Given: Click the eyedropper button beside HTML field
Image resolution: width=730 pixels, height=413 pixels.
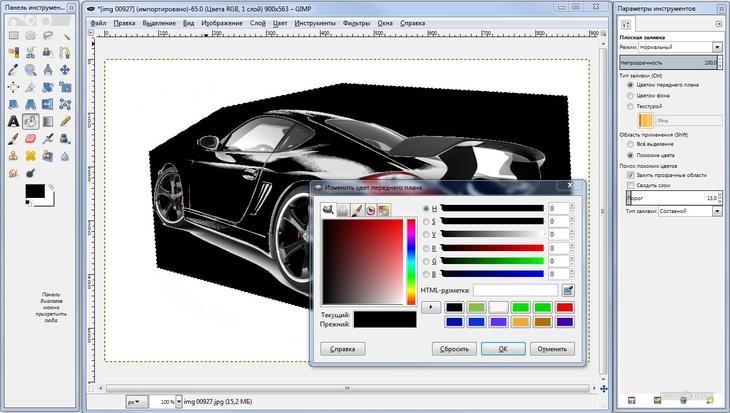Looking at the screenshot, I should pos(568,291).
